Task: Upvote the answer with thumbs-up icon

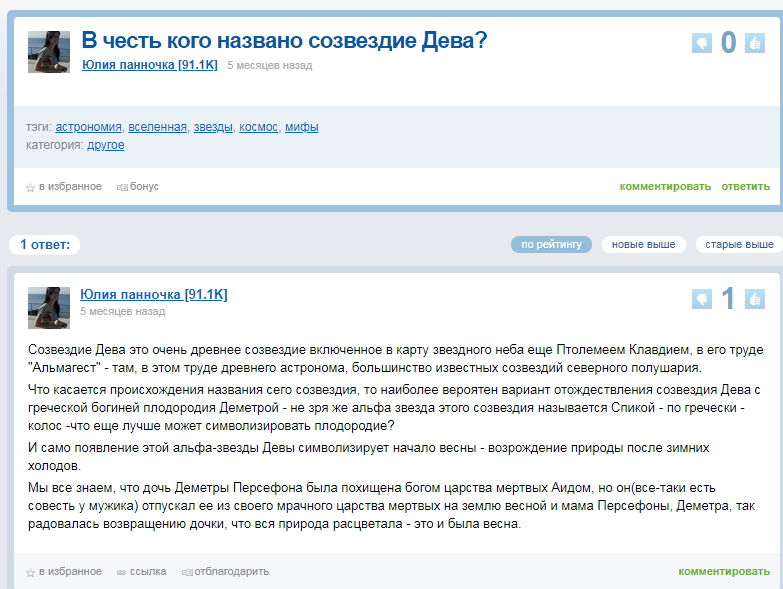Action: [x=755, y=299]
